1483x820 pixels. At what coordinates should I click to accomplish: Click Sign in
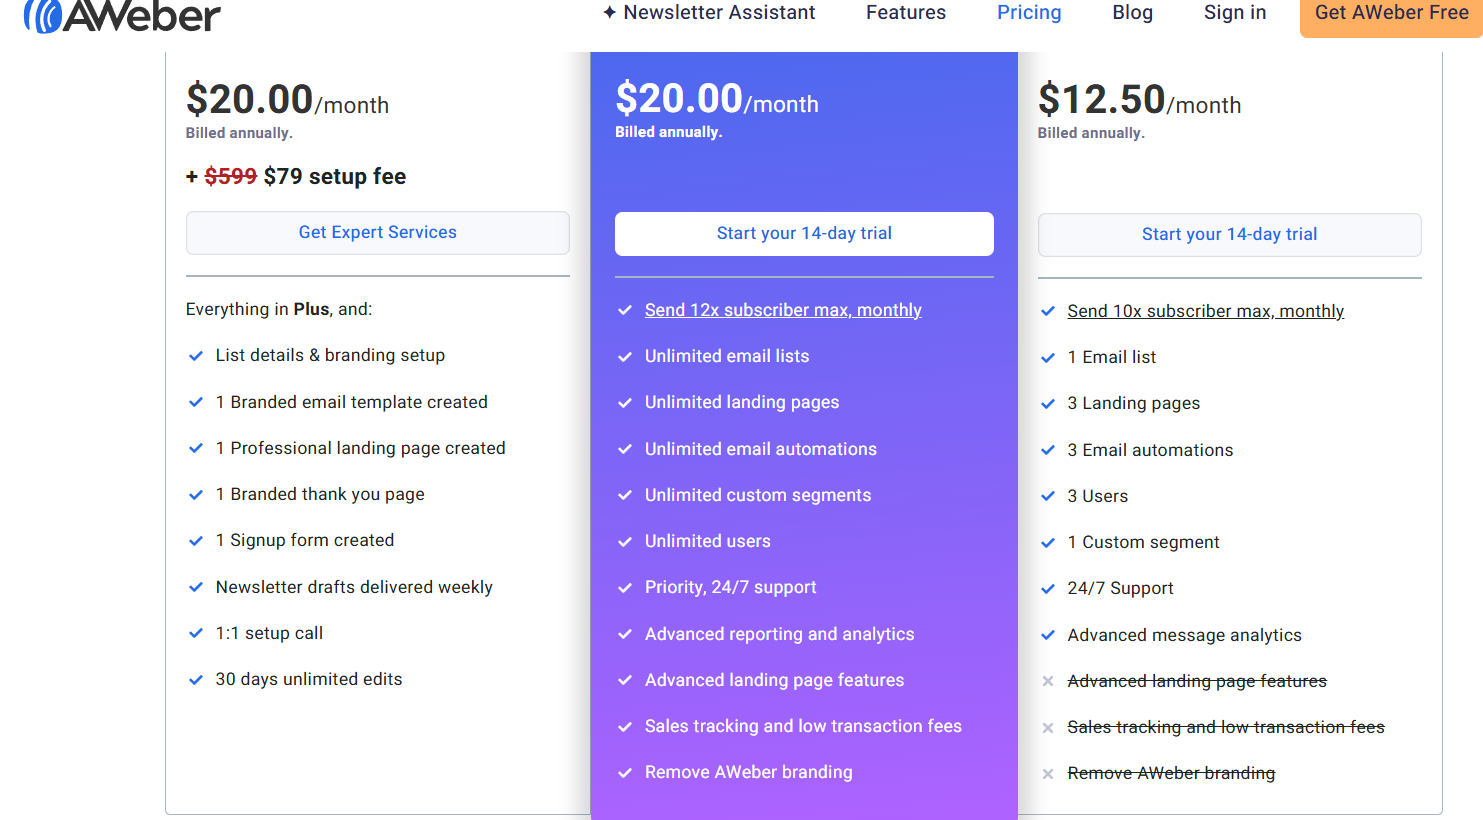[1235, 12]
